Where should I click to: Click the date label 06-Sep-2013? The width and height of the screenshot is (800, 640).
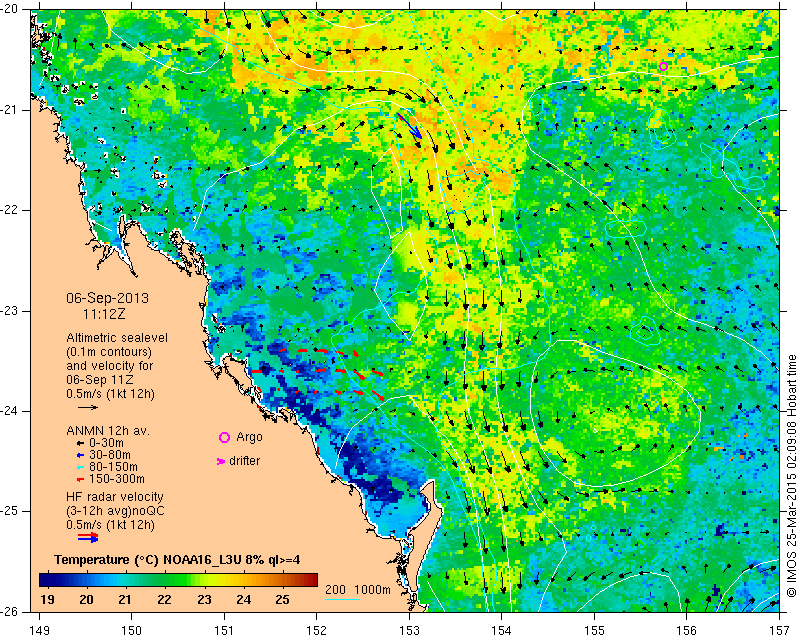point(107,298)
